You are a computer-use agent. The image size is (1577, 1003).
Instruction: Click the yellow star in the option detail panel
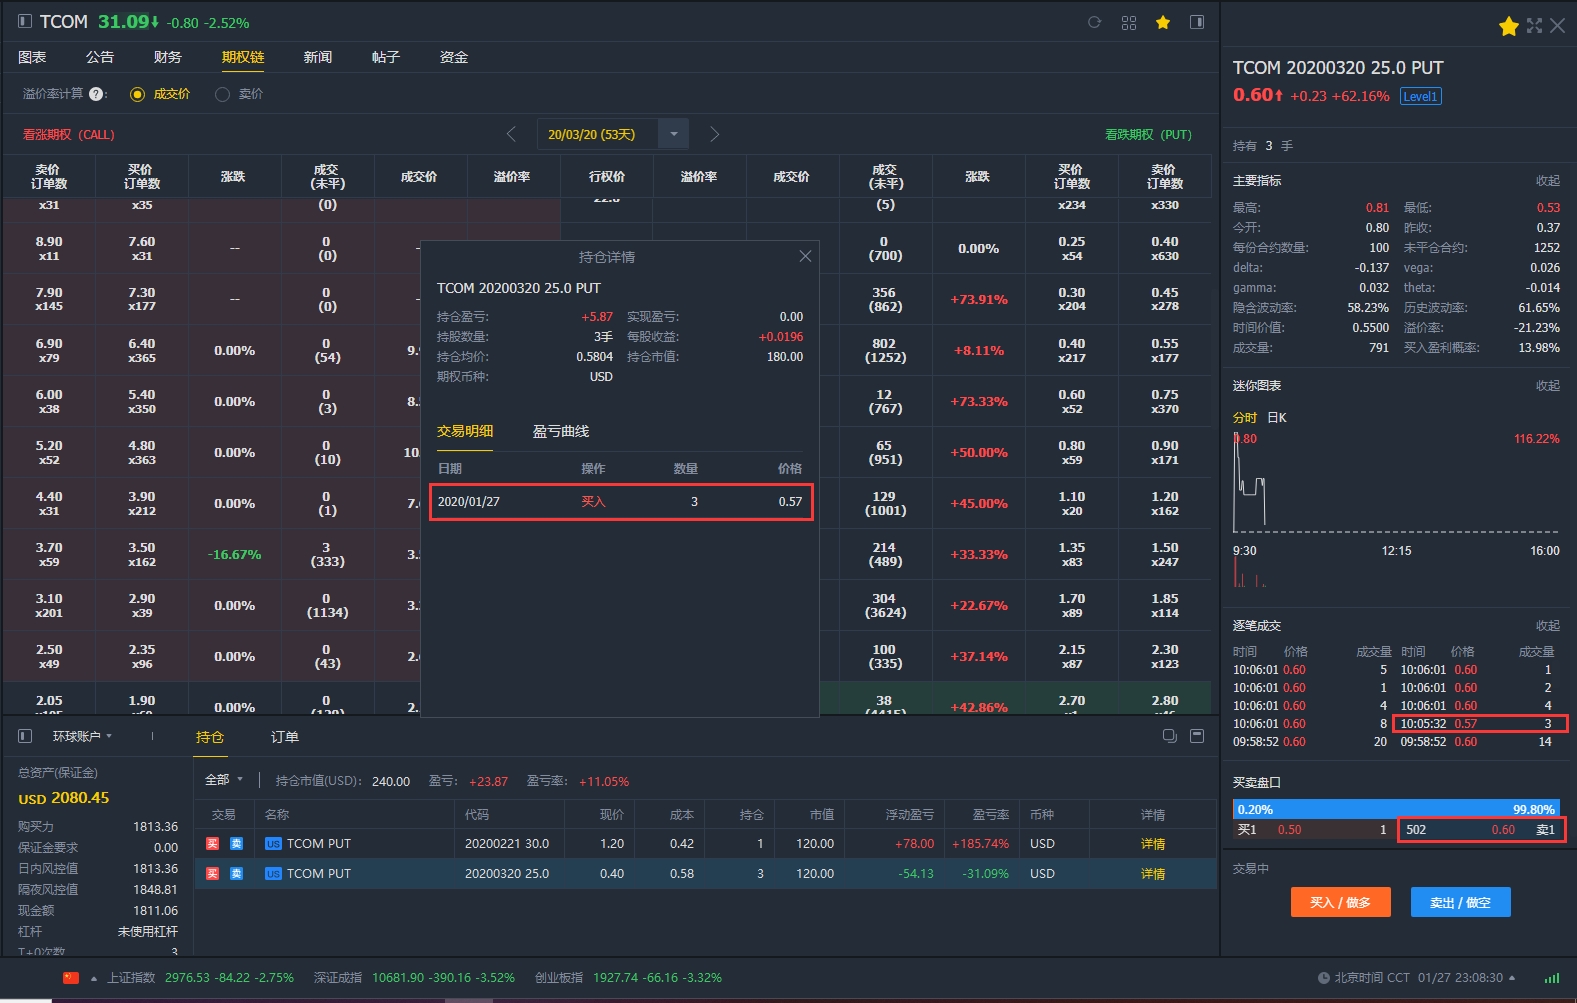[1509, 26]
